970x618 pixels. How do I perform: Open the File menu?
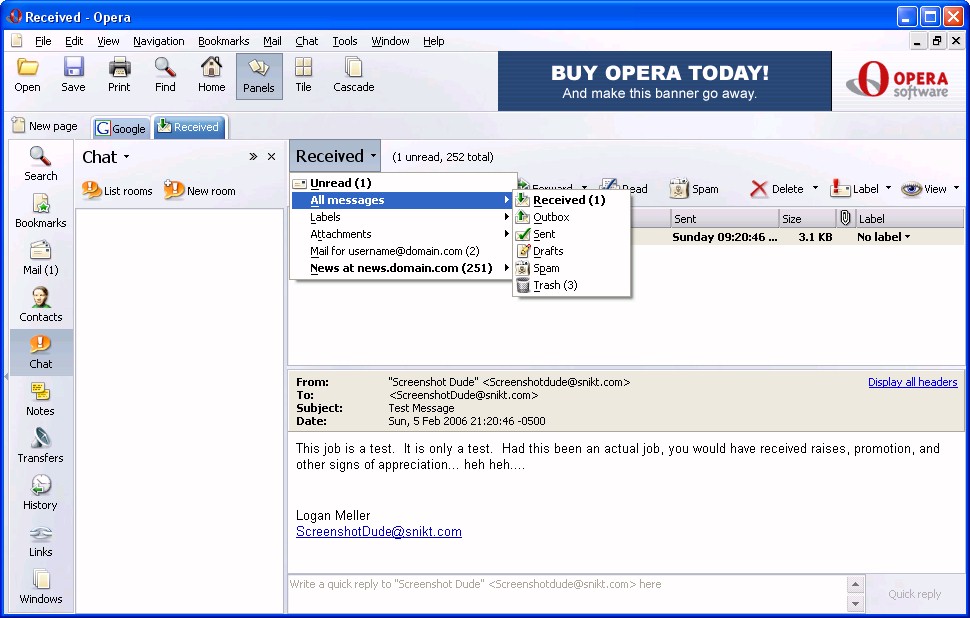(x=43, y=41)
